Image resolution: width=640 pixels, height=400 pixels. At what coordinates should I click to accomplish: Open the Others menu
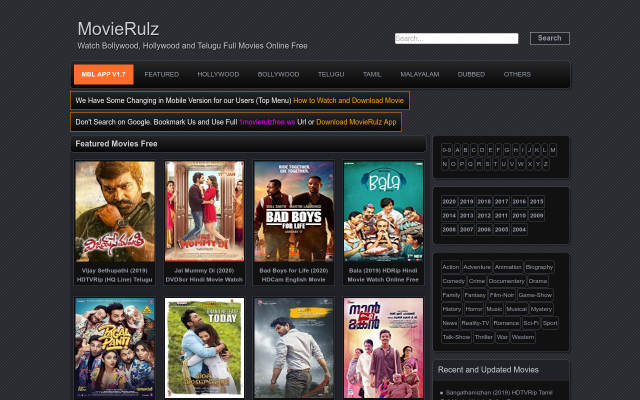(x=517, y=74)
